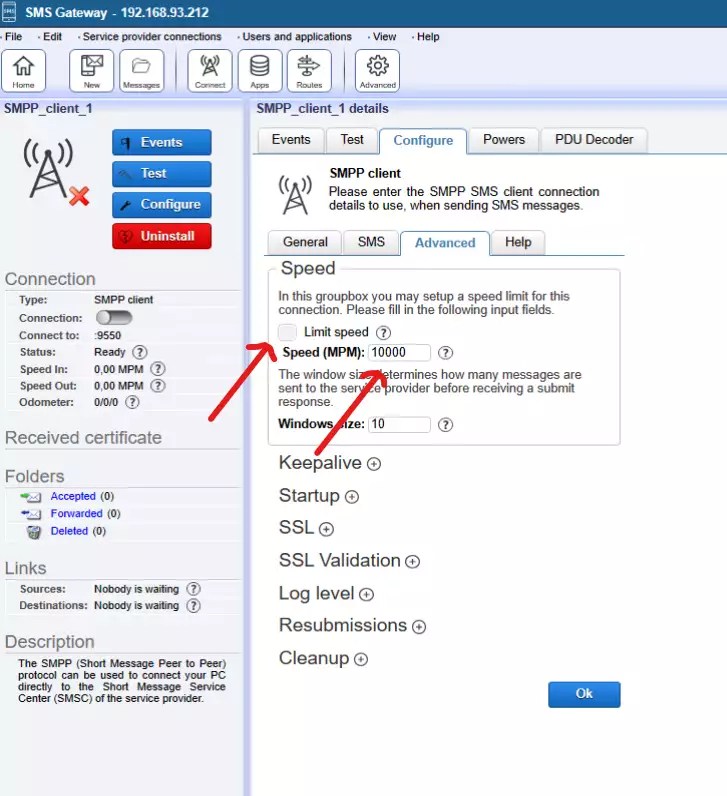
Task: Open the Users and applications menu
Action: tap(296, 37)
